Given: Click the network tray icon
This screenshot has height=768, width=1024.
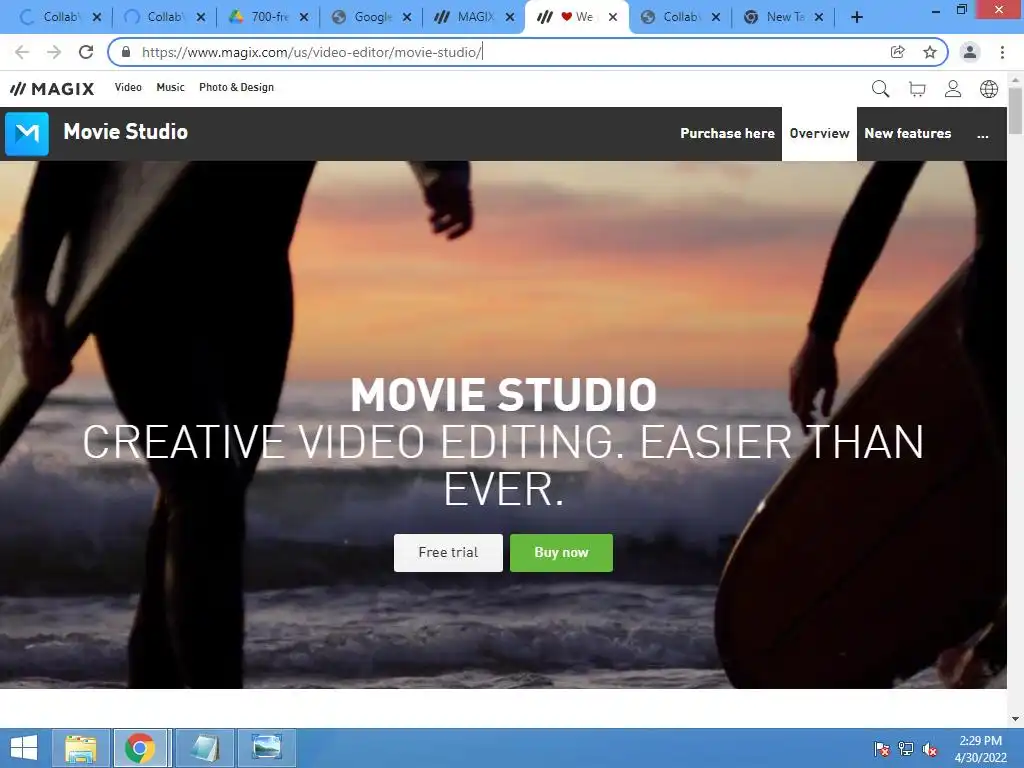Looking at the screenshot, I should (x=906, y=749).
